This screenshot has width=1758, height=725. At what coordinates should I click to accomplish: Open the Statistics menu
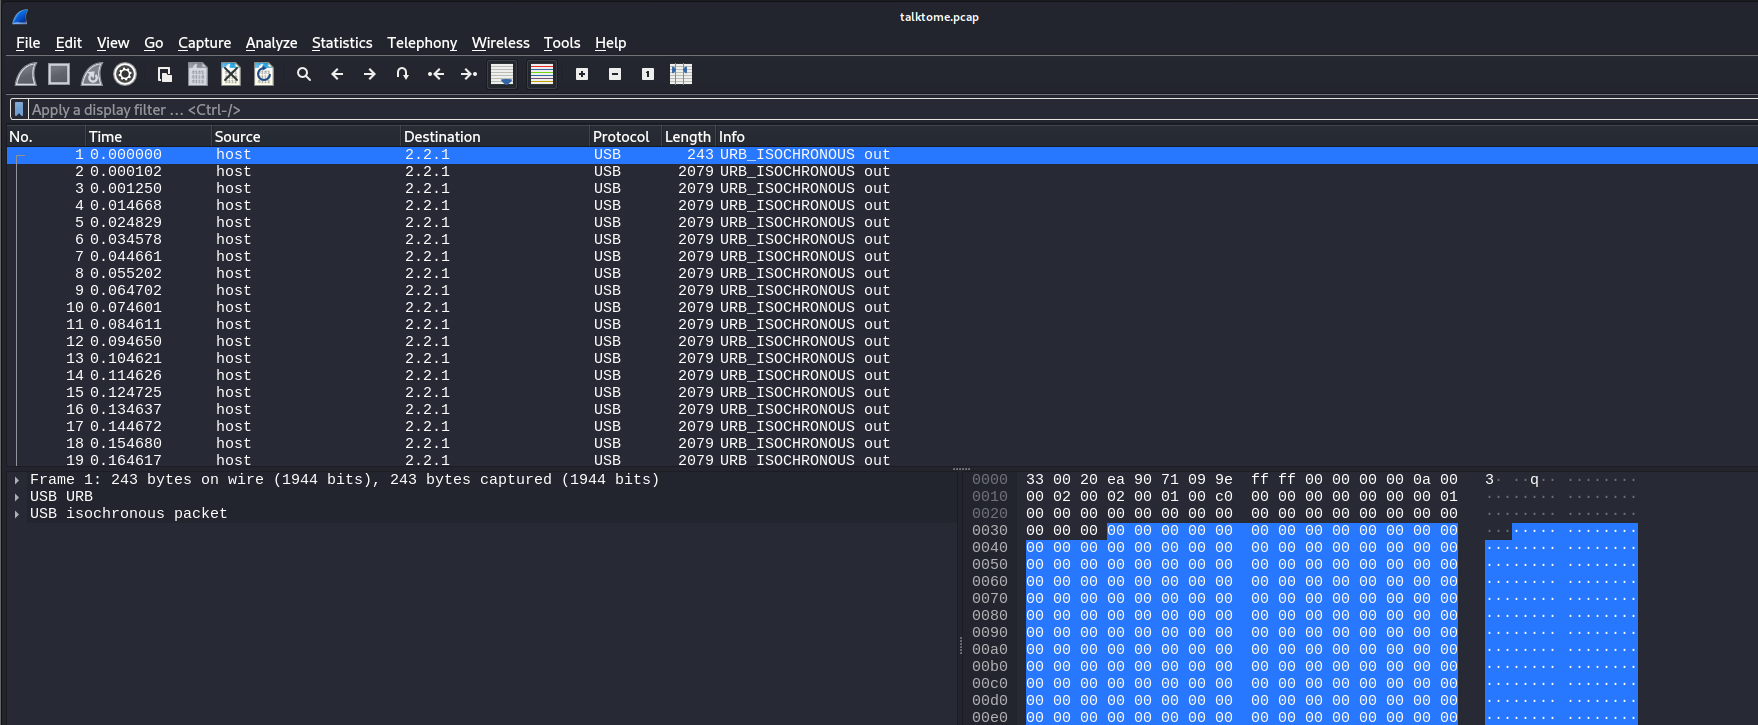coord(341,43)
